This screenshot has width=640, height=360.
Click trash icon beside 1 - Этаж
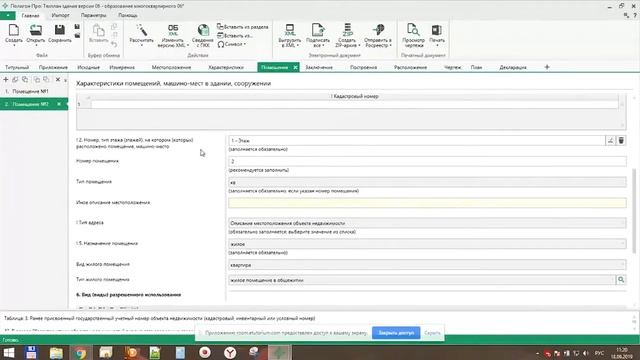(621, 140)
